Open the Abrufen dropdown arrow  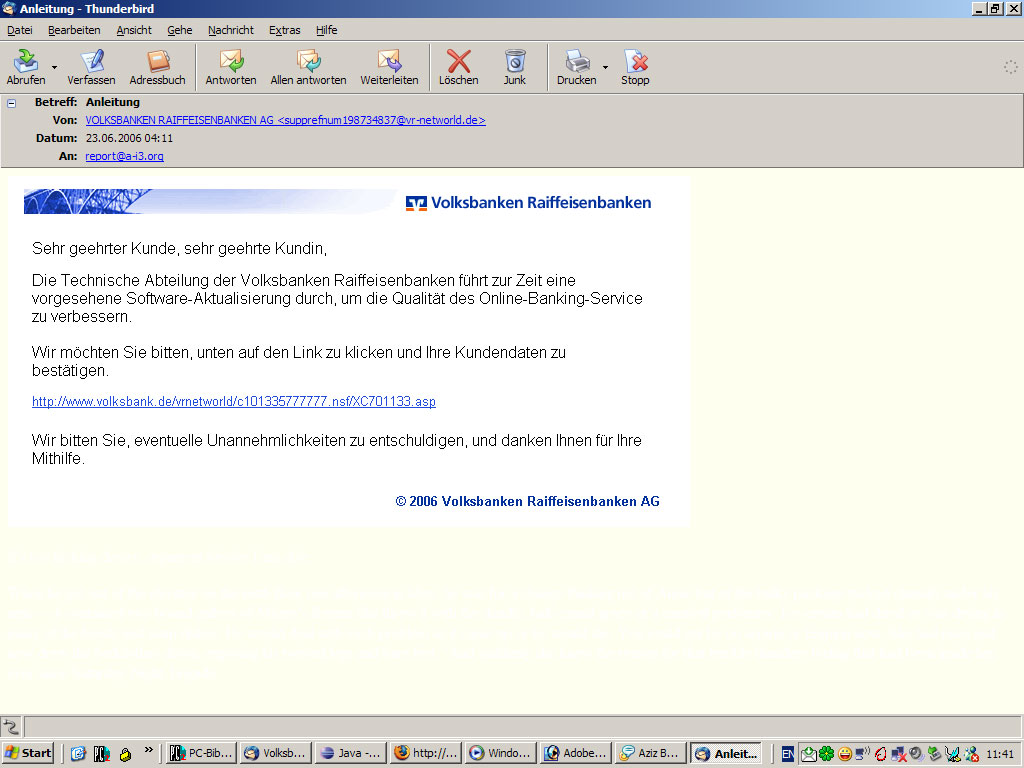55,67
